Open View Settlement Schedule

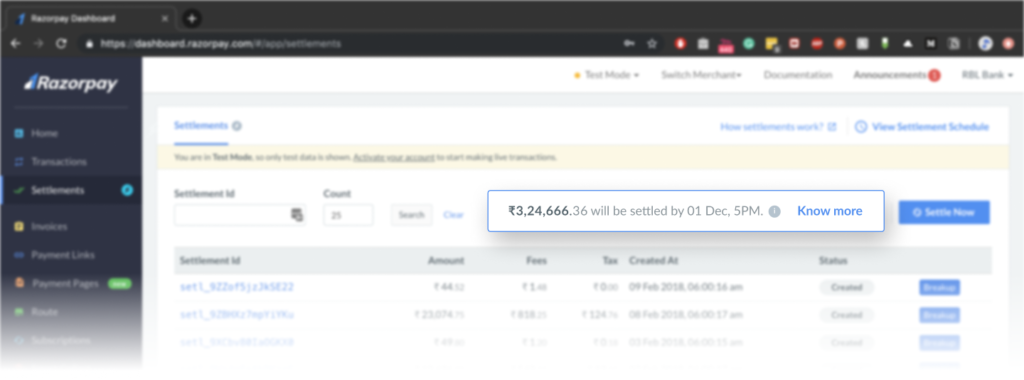tap(930, 127)
